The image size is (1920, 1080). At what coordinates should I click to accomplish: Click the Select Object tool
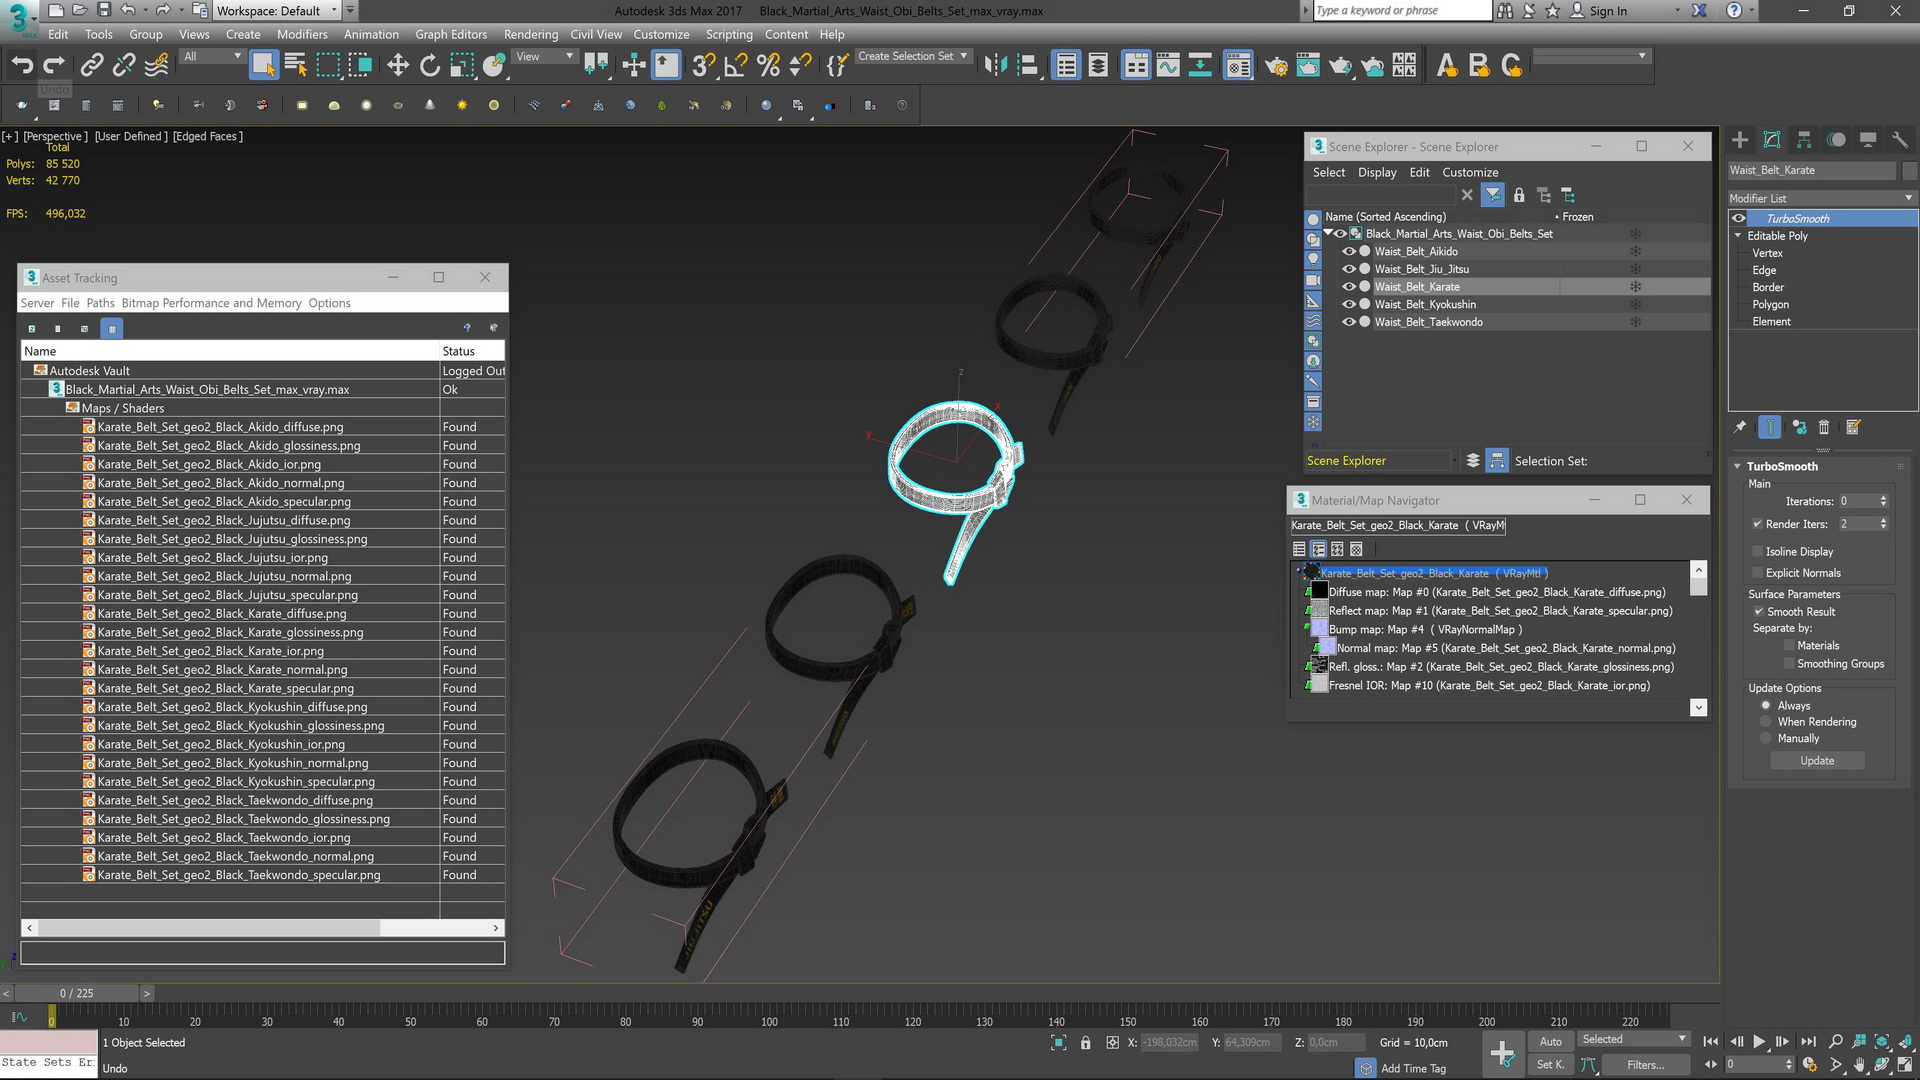coord(263,66)
